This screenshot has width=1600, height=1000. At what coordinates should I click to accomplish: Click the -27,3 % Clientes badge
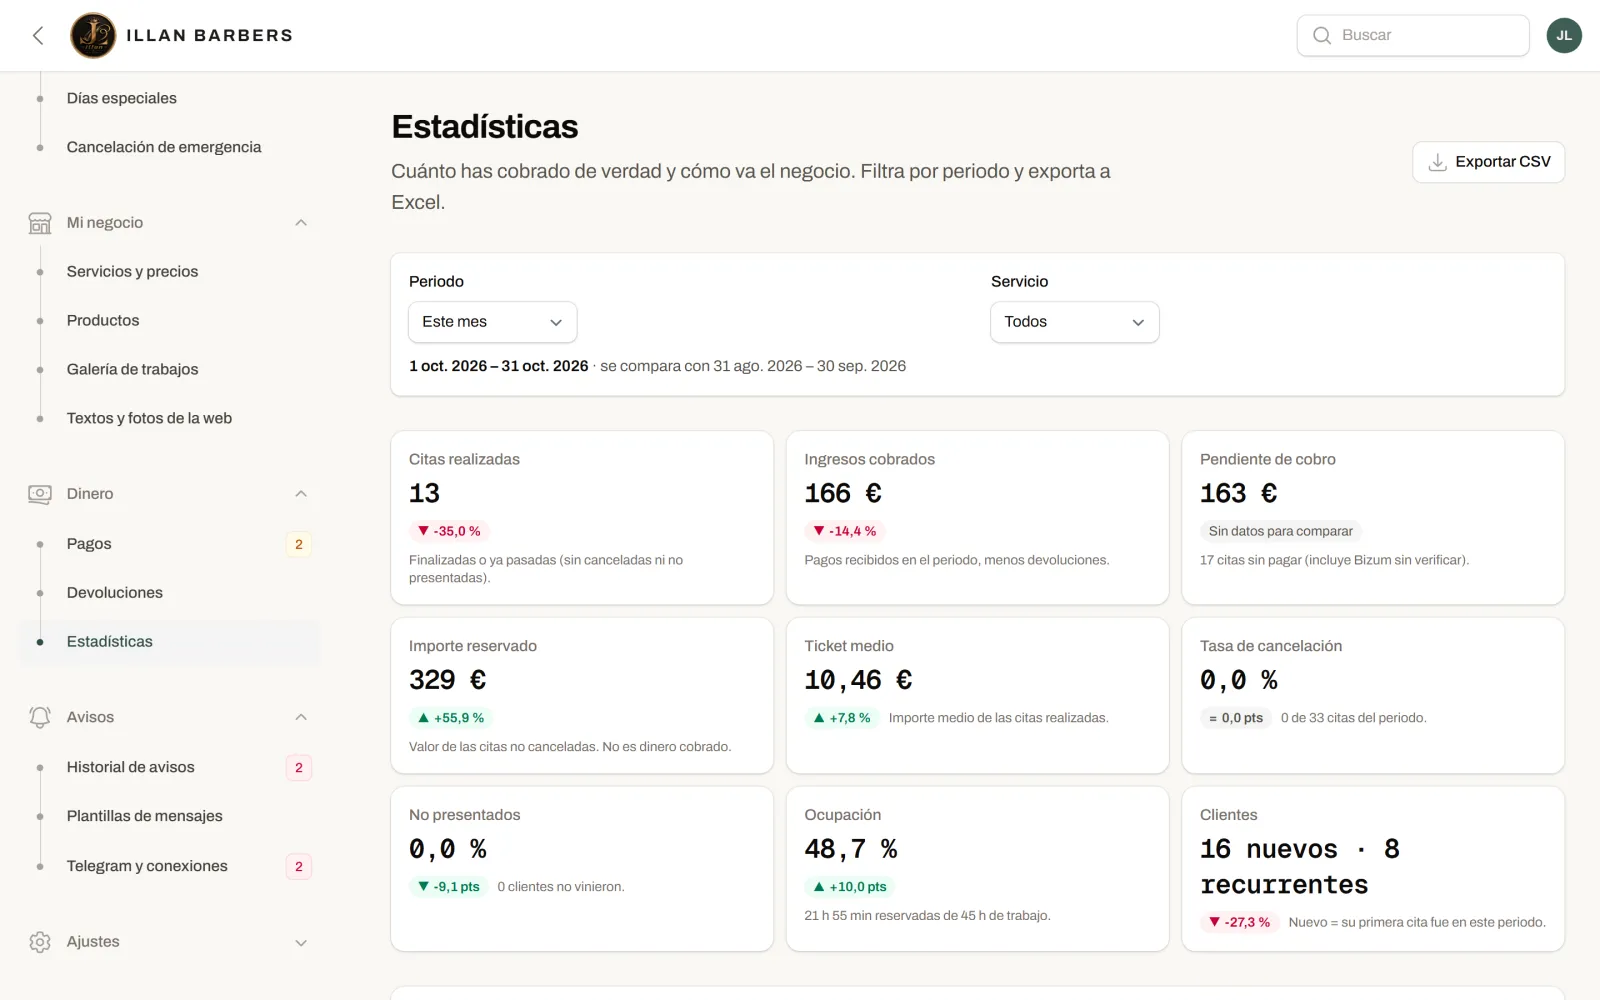(1240, 922)
